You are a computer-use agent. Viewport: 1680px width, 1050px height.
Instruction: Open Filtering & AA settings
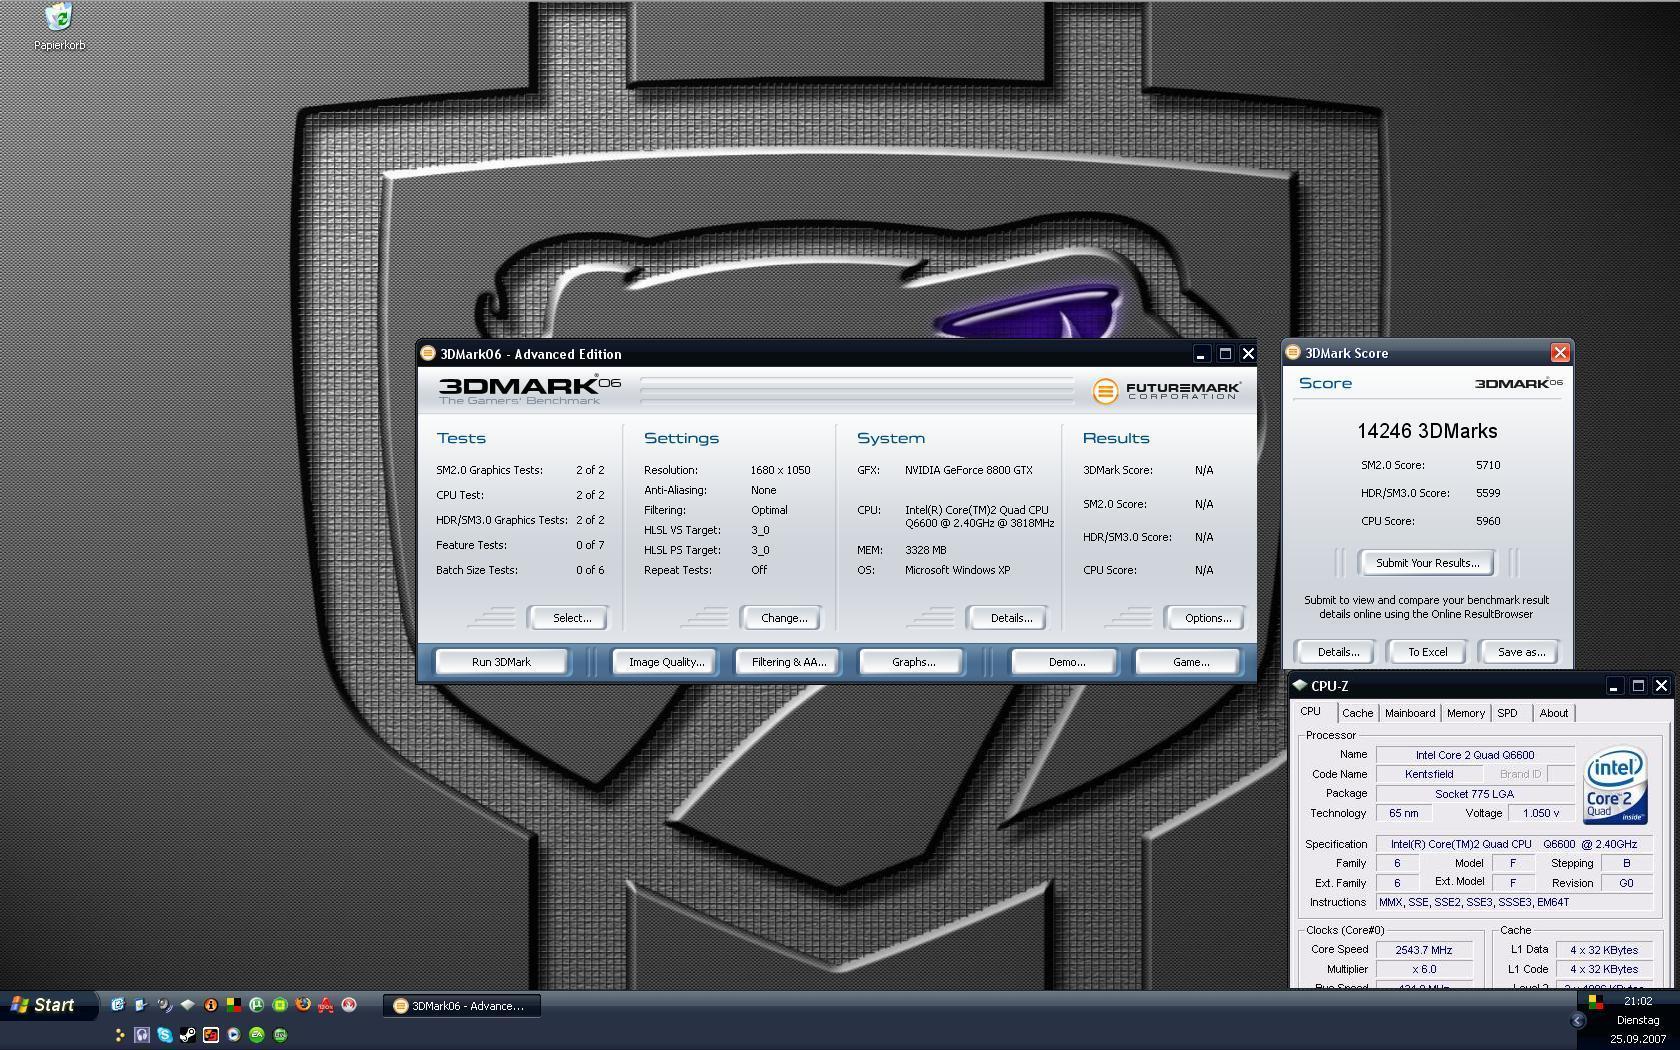tap(789, 662)
